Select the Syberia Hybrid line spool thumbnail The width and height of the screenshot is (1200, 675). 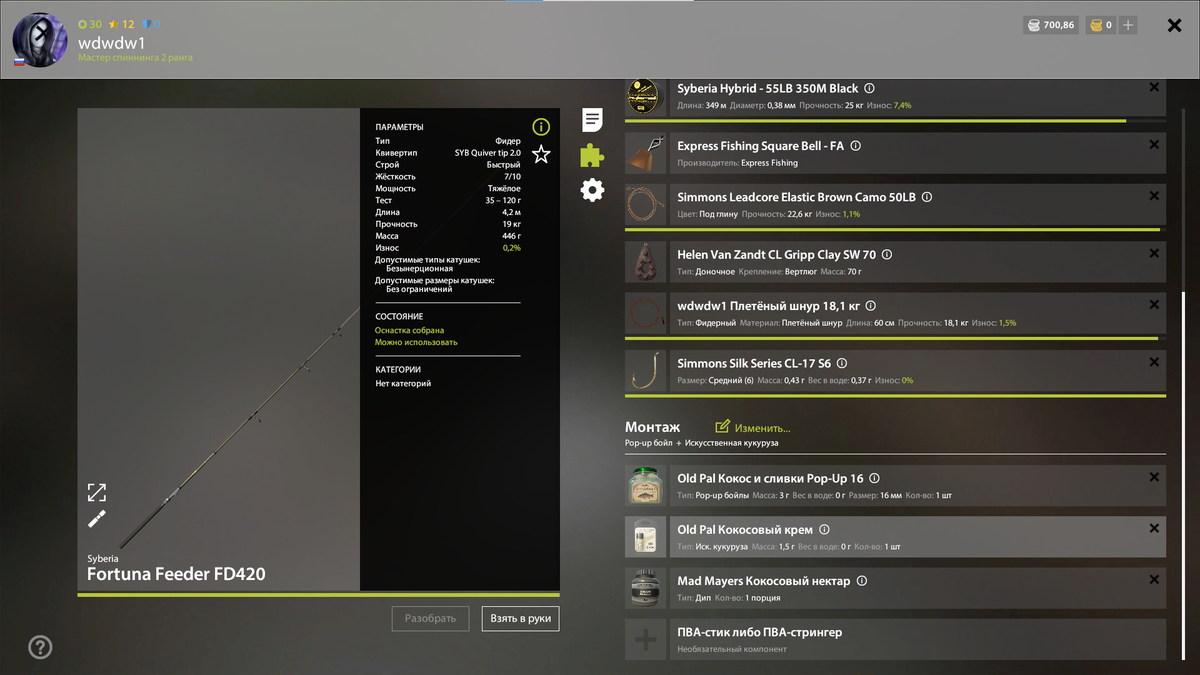click(646, 96)
